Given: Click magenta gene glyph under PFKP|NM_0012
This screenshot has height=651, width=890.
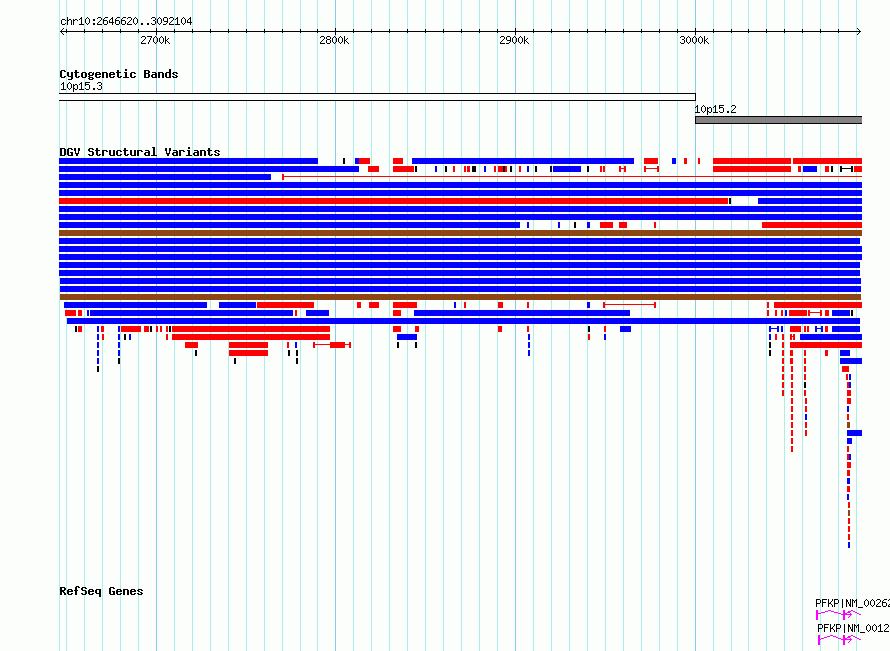Looking at the screenshot, I should click(x=839, y=640).
